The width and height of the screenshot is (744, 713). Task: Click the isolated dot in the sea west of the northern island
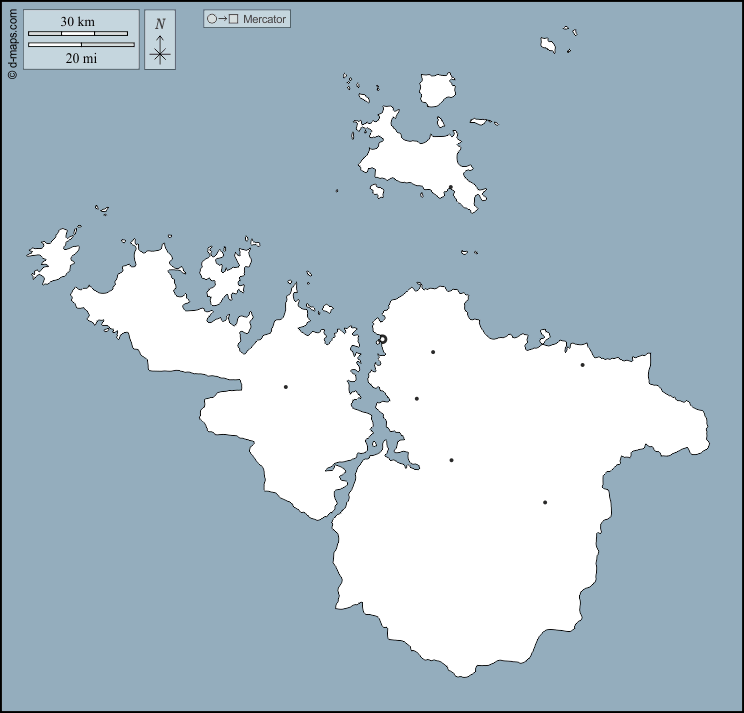click(337, 191)
